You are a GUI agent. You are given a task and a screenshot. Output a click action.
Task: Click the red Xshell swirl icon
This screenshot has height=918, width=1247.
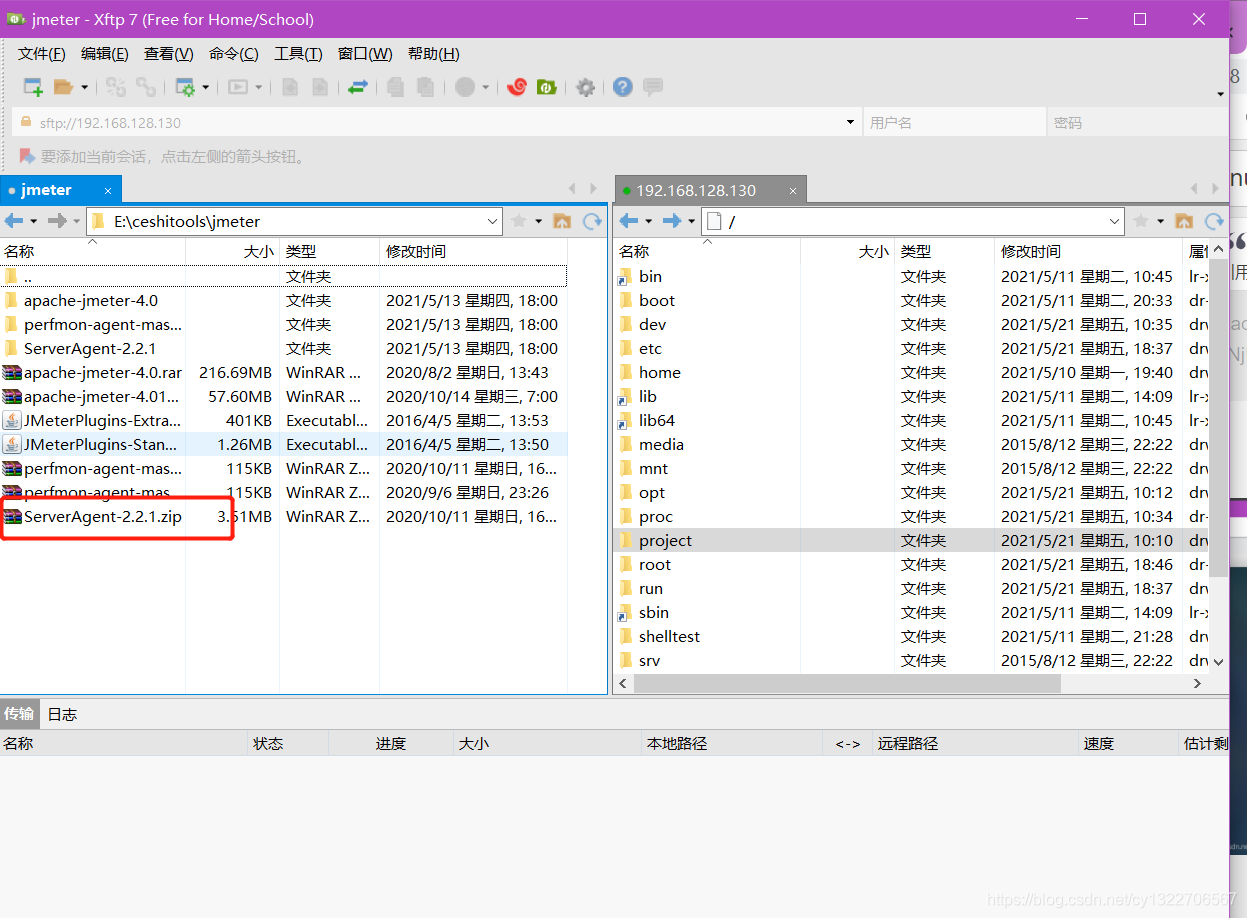pos(517,87)
